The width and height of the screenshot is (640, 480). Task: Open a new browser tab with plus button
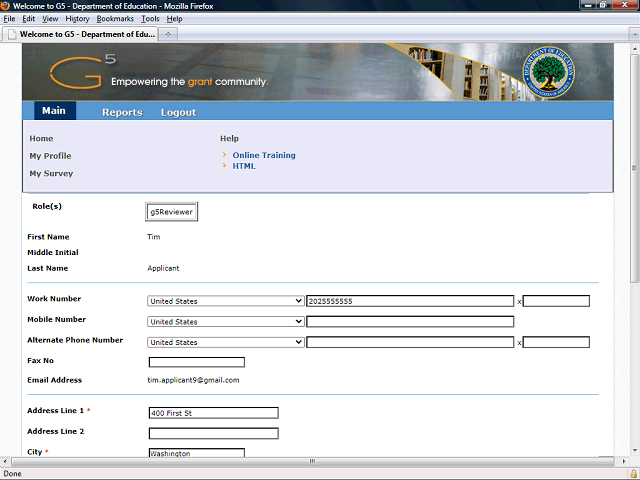click(168, 33)
